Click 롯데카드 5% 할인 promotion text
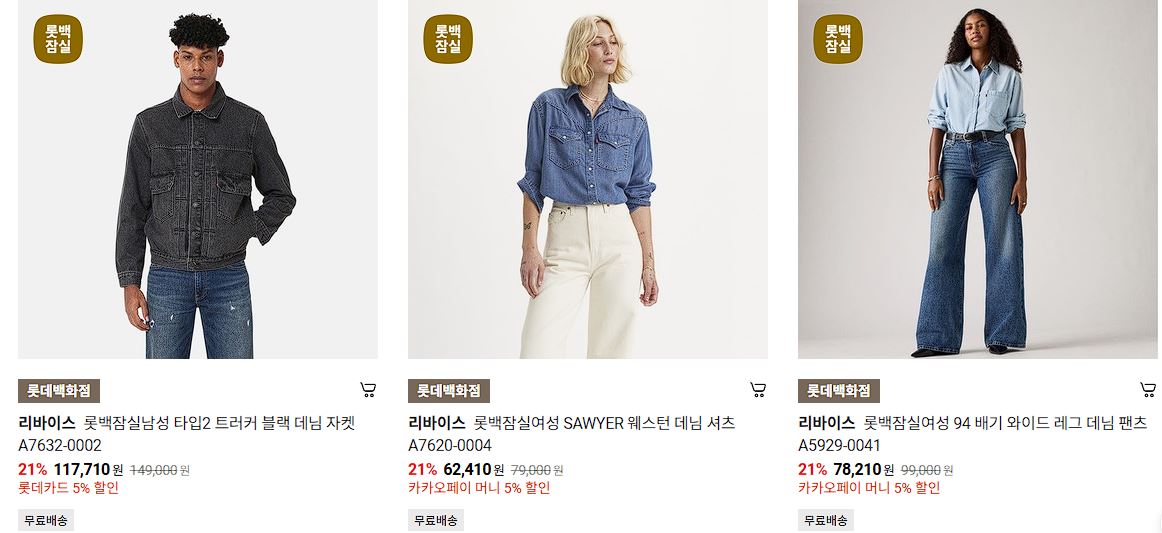This screenshot has width=1162, height=533. 68,488
